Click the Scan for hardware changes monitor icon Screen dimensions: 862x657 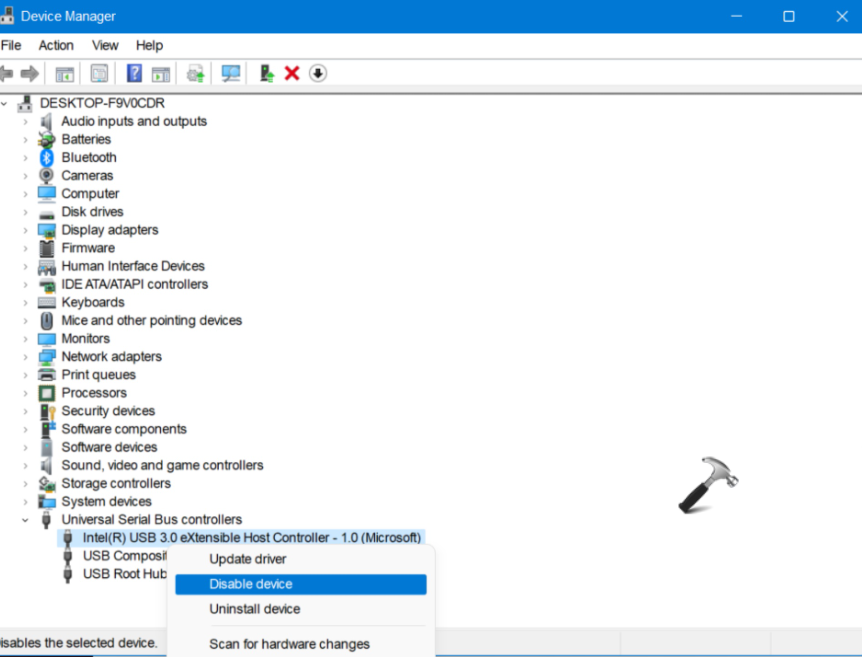(231, 74)
